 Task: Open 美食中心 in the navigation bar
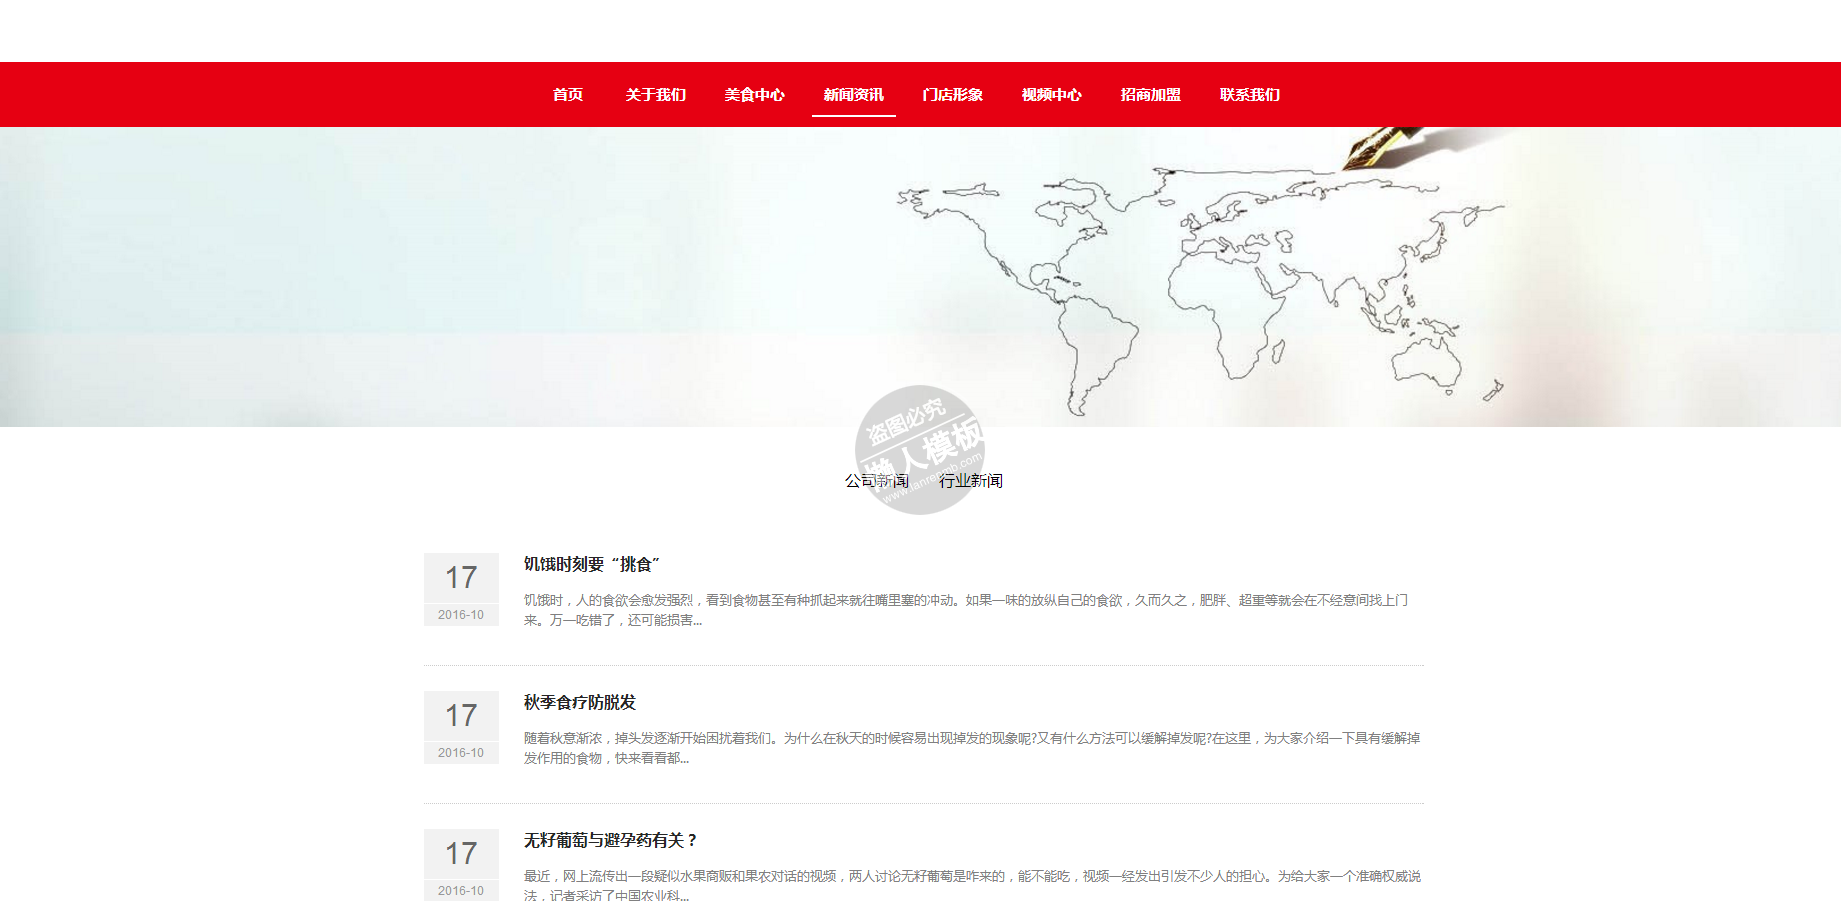coord(755,95)
